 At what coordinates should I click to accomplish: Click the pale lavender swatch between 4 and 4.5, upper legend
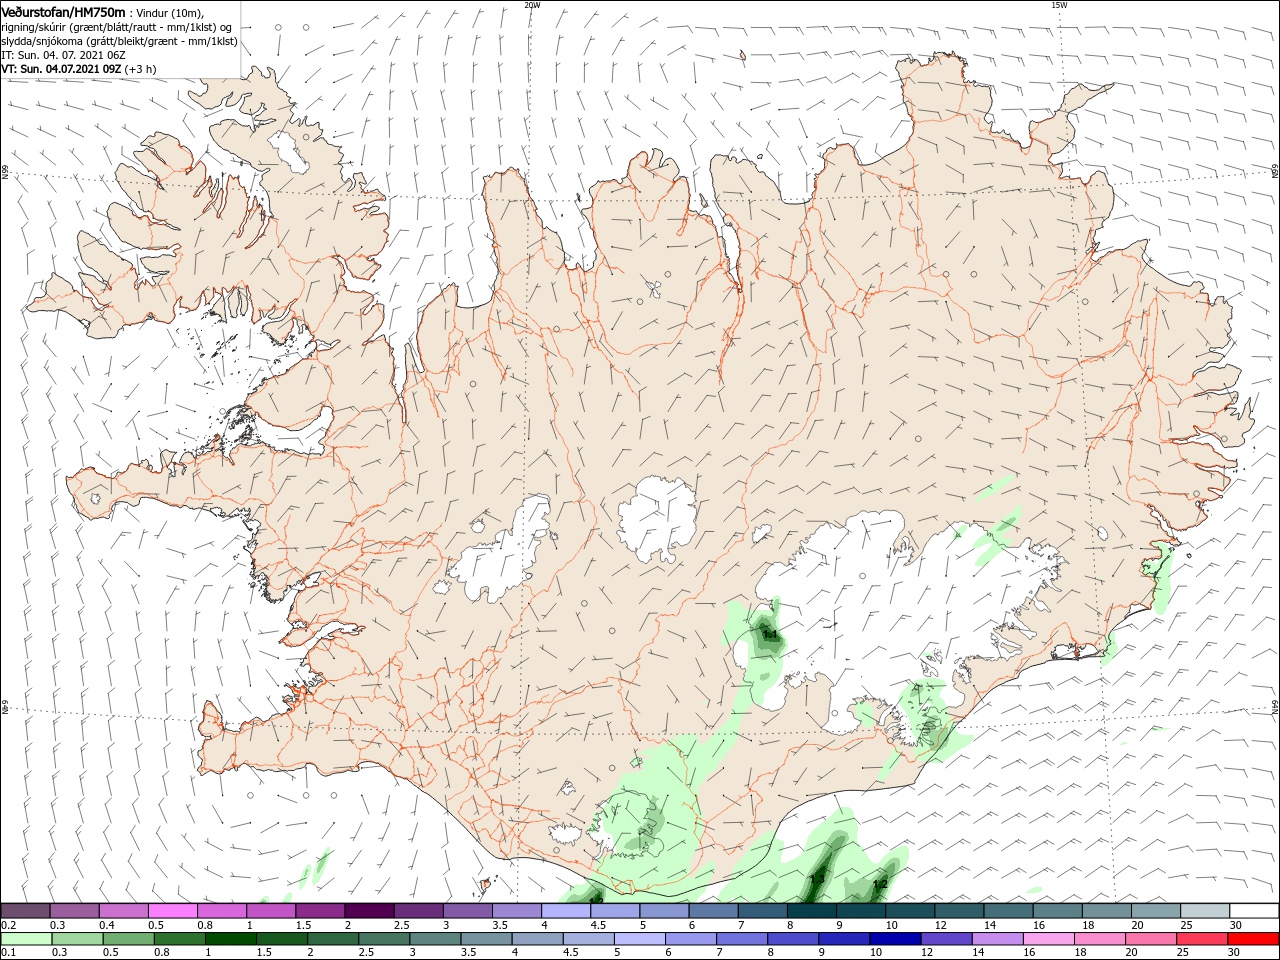[x=566, y=911]
